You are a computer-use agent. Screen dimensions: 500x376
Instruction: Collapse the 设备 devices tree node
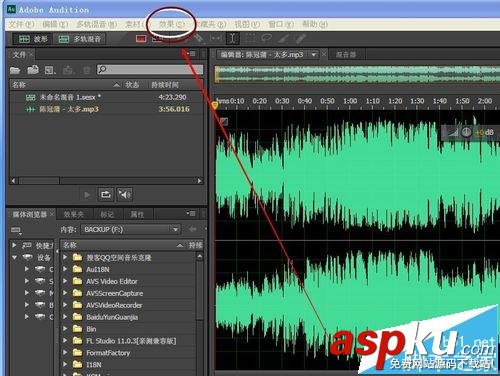[x=14, y=257]
